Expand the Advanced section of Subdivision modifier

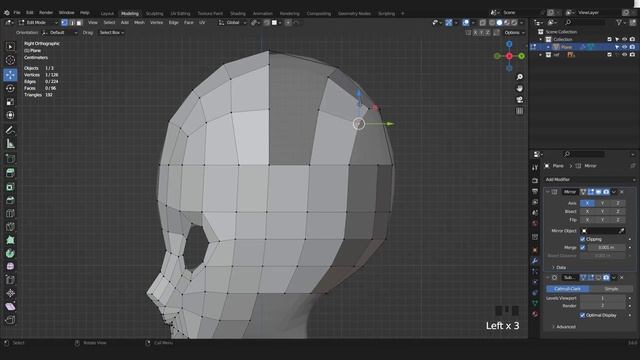point(564,327)
